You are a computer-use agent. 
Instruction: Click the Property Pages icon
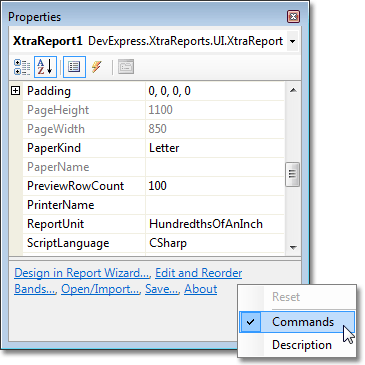click(126, 67)
